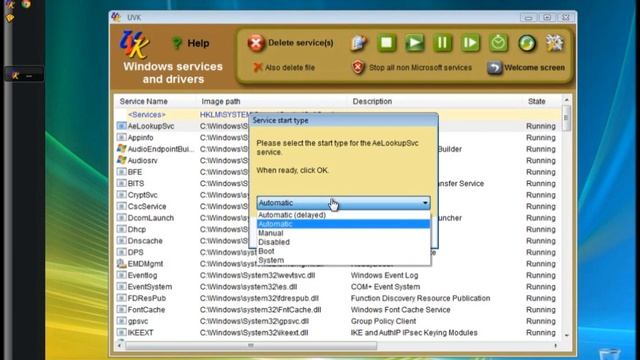Click the edit service notepad icon
This screenshot has height=360, width=640.
coord(359,43)
